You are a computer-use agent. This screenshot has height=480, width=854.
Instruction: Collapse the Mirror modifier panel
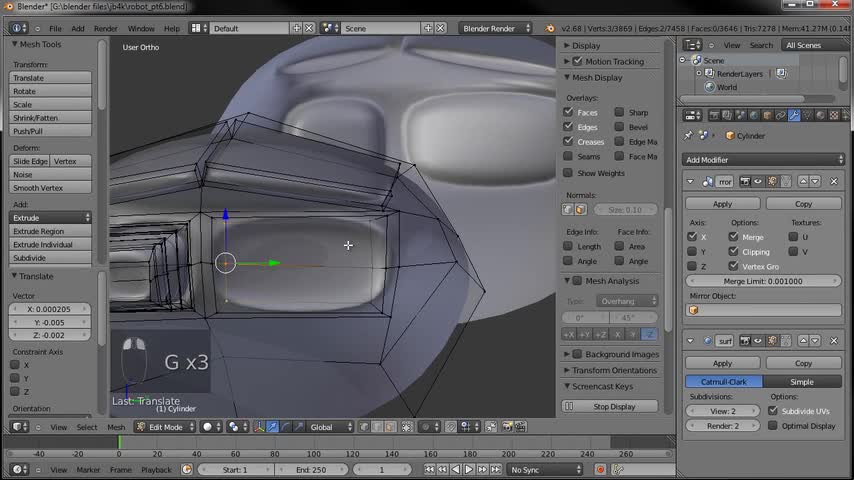coord(690,181)
